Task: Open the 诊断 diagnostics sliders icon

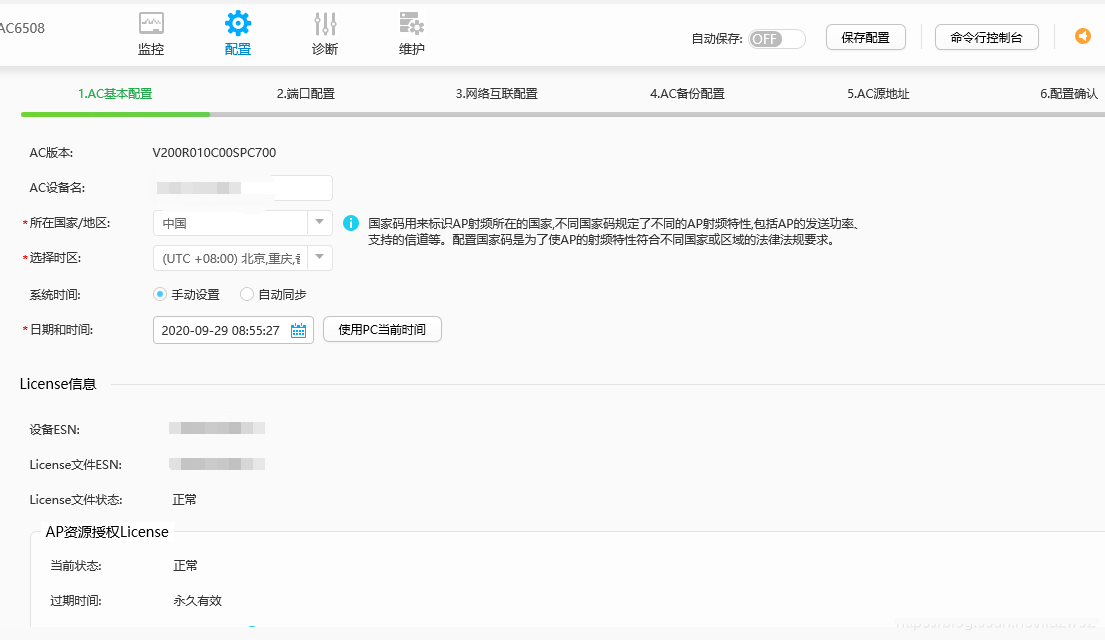Action: pos(325,23)
